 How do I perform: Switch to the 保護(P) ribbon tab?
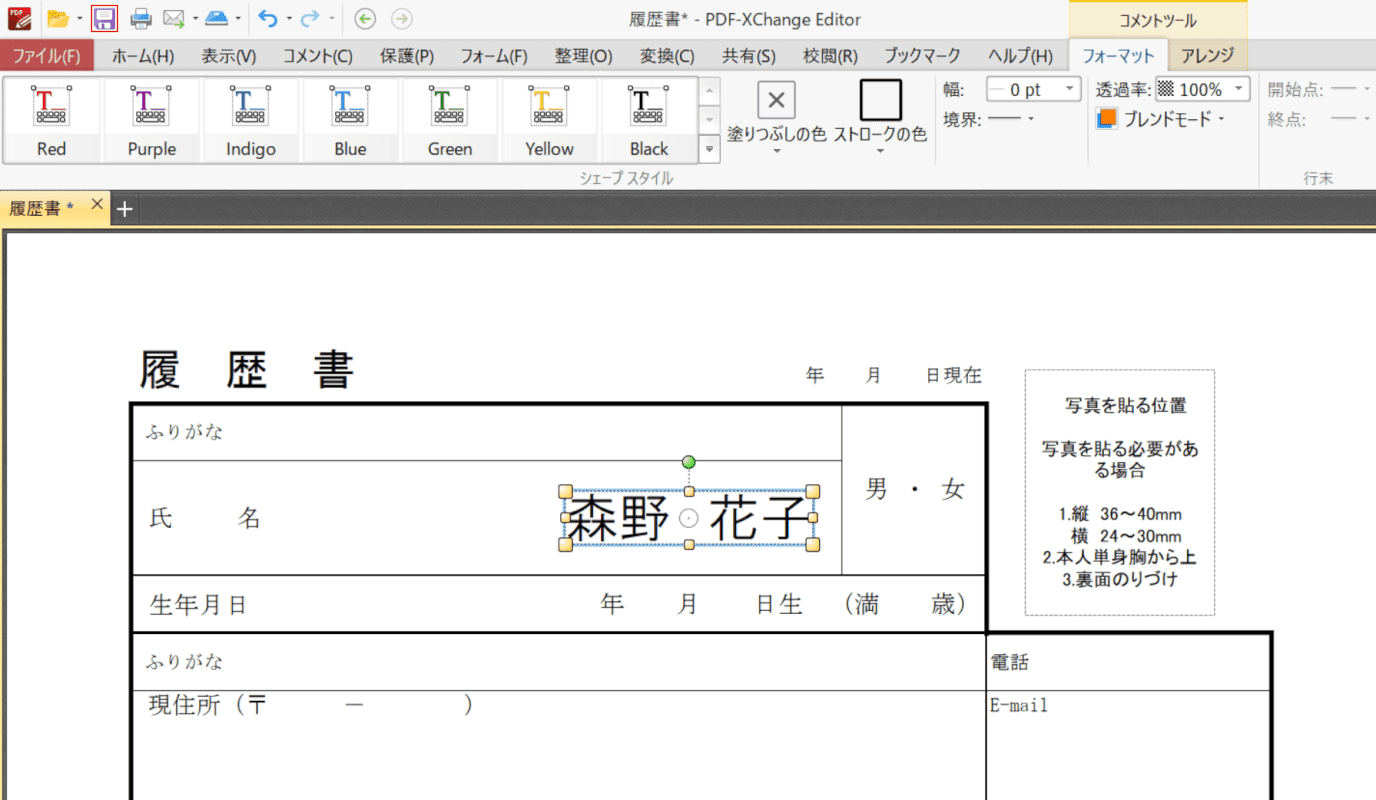coord(407,56)
